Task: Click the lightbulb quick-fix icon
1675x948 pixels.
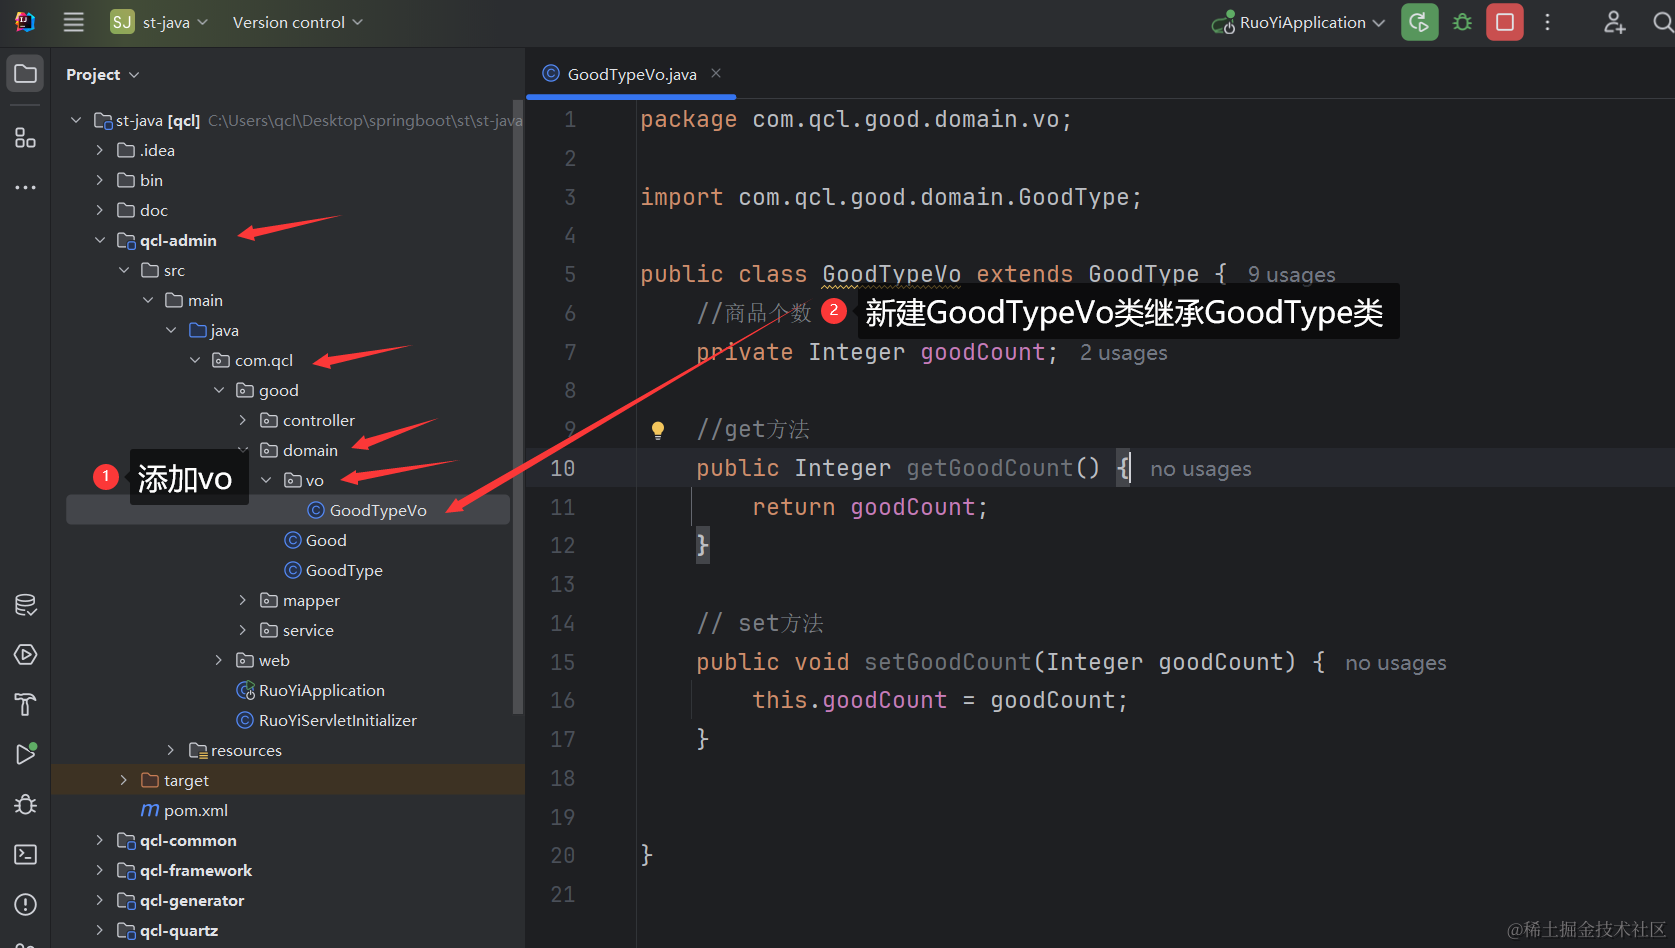Action: (x=658, y=430)
